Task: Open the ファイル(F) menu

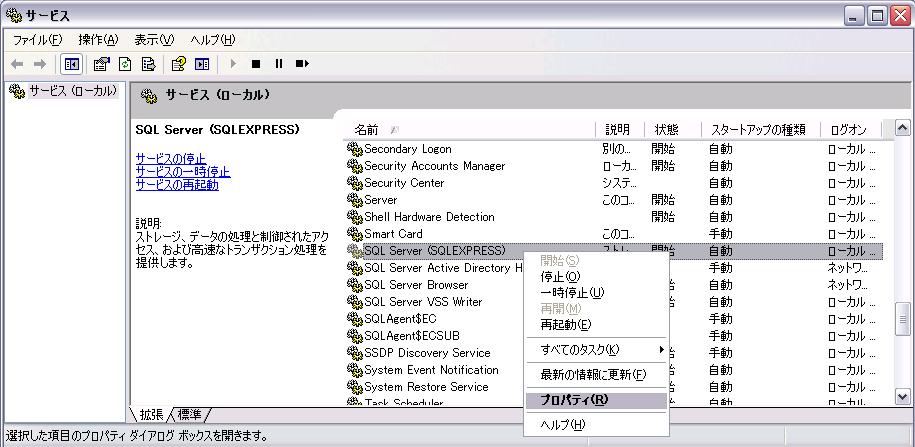Action: 37,40
